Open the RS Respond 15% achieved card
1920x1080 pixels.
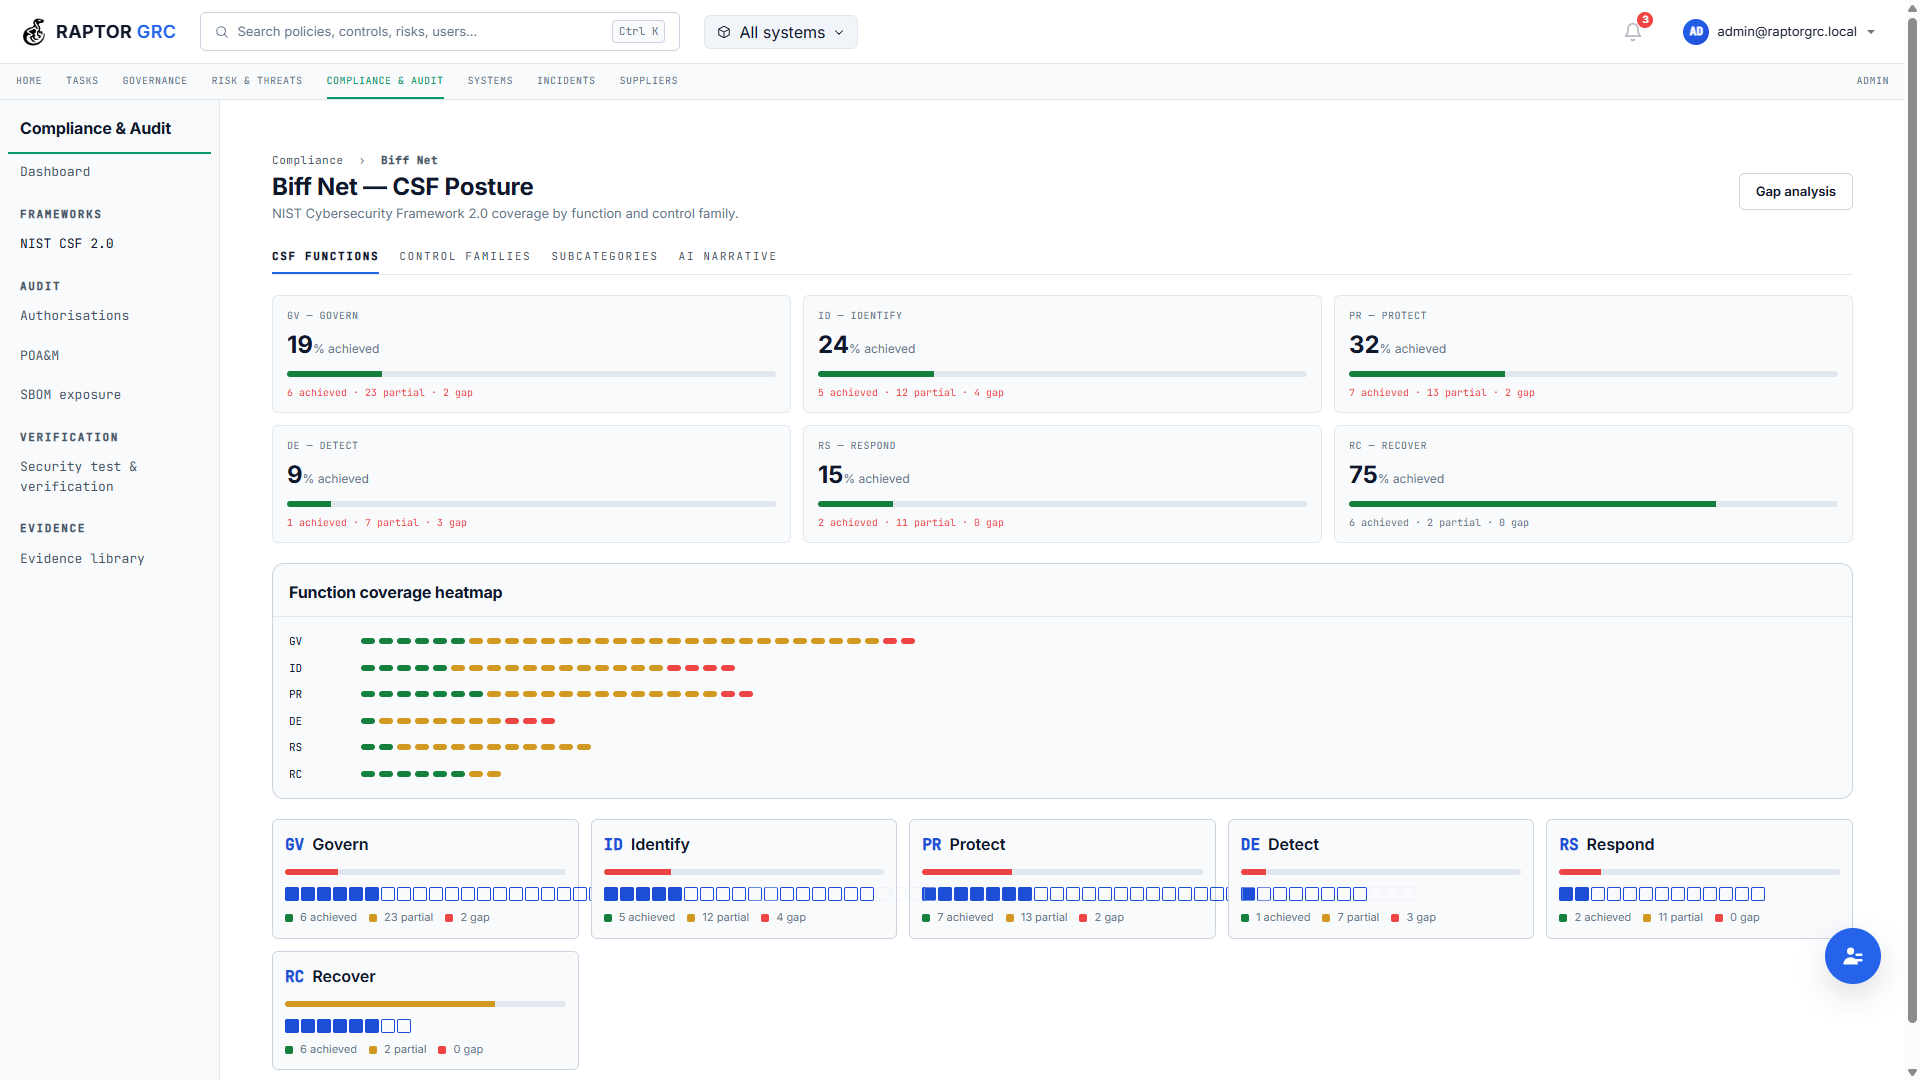coord(1062,484)
